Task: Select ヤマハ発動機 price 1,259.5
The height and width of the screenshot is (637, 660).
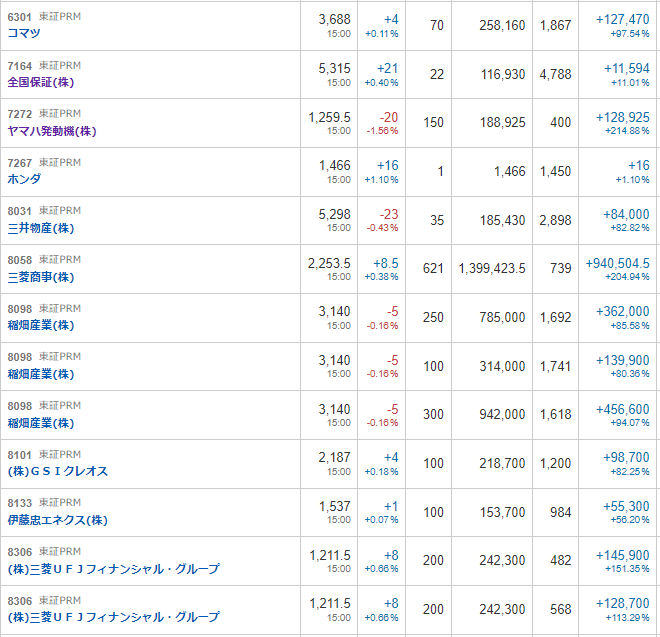Action: (330, 117)
